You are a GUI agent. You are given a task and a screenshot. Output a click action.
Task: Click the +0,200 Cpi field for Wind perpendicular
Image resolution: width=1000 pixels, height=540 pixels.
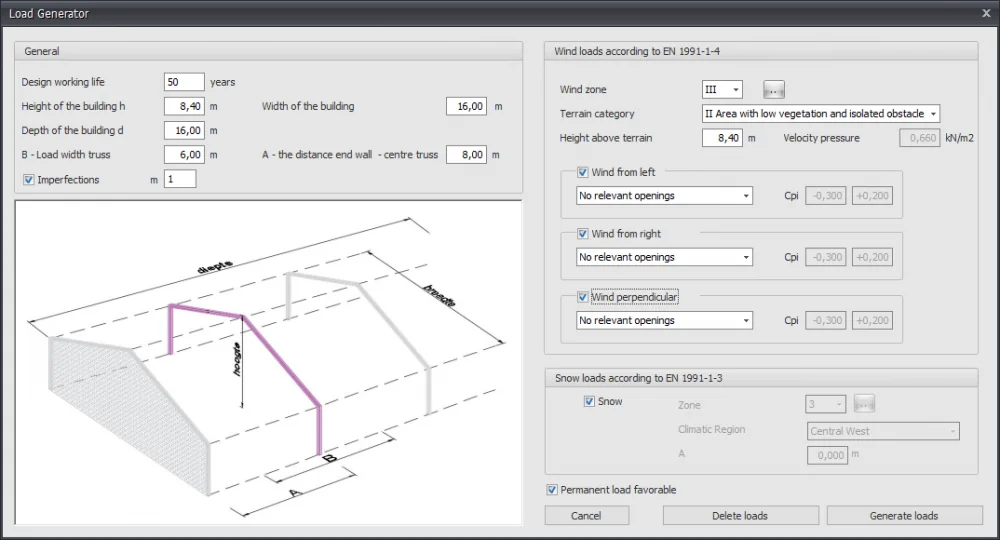tap(872, 320)
